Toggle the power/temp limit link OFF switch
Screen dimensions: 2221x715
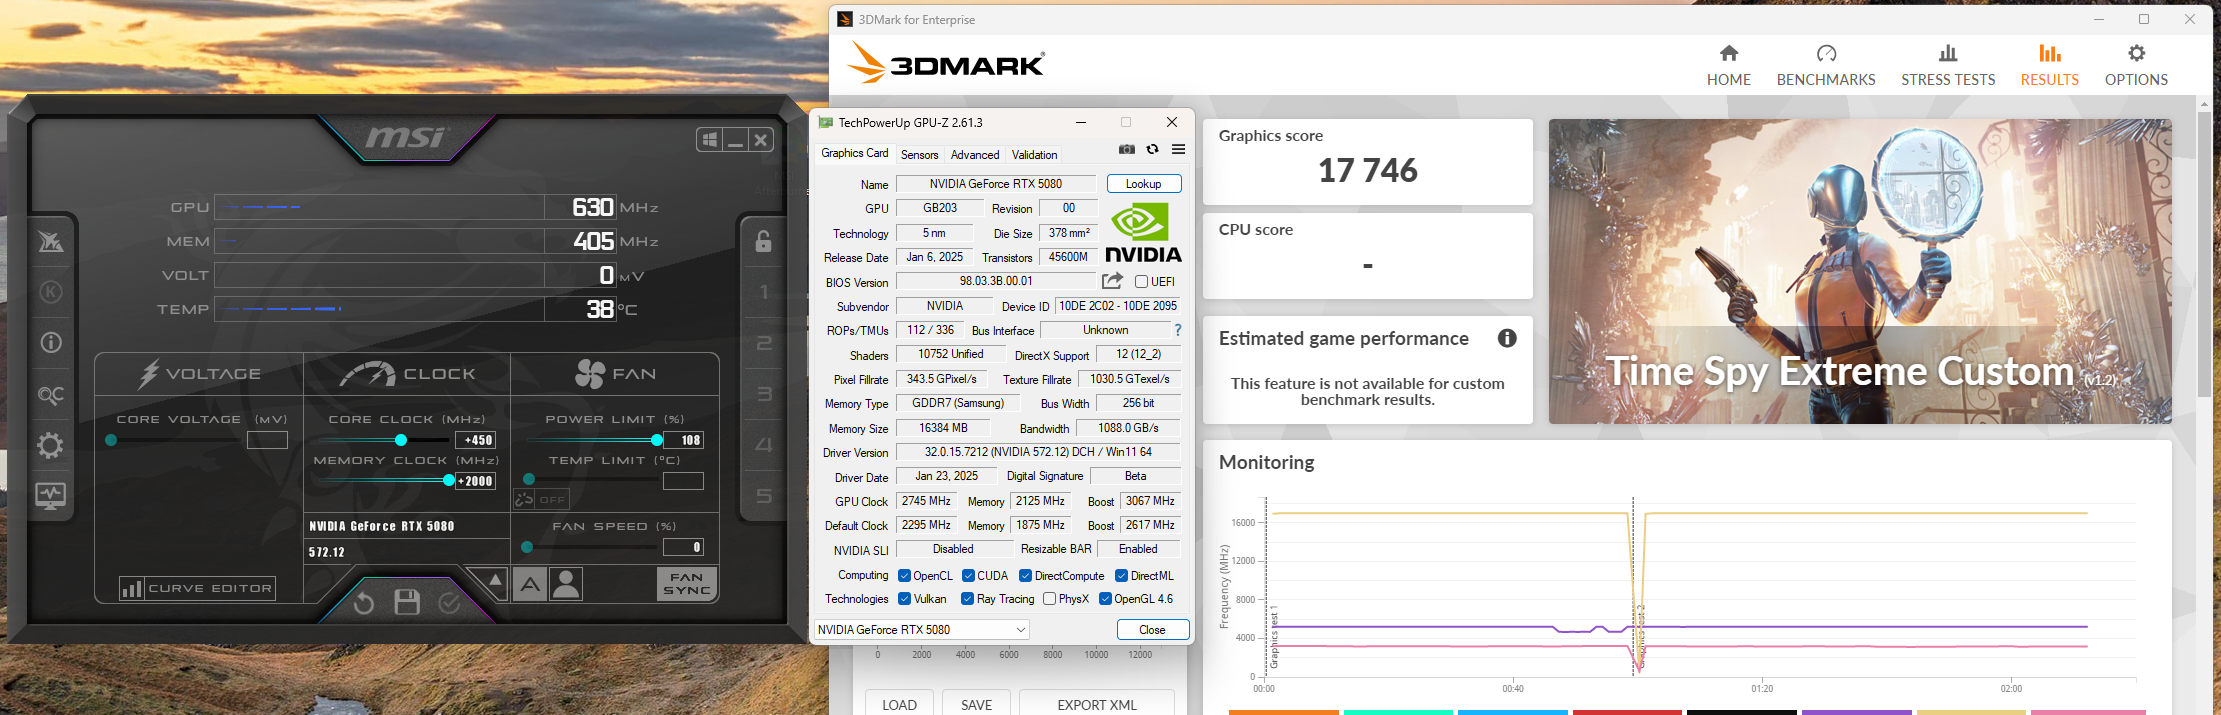(540, 499)
